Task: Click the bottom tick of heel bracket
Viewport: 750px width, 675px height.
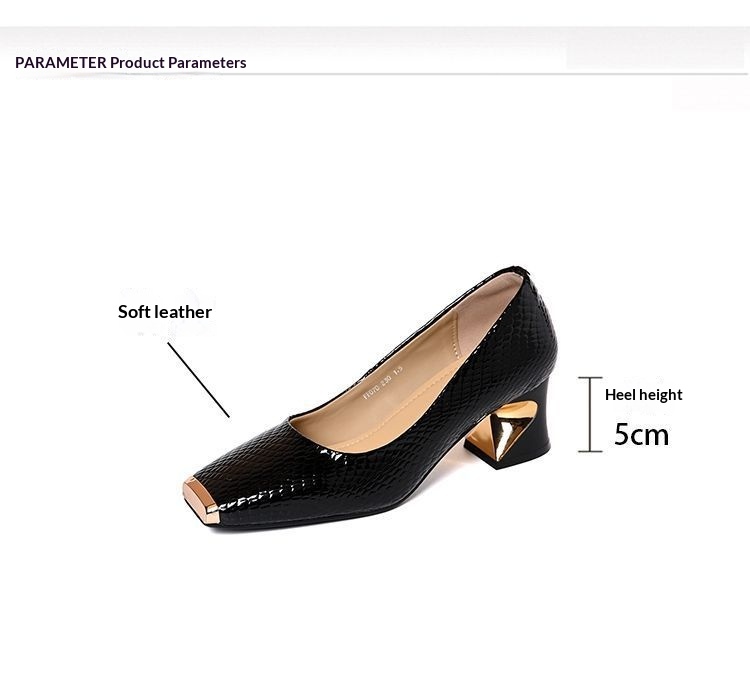Action: point(590,451)
